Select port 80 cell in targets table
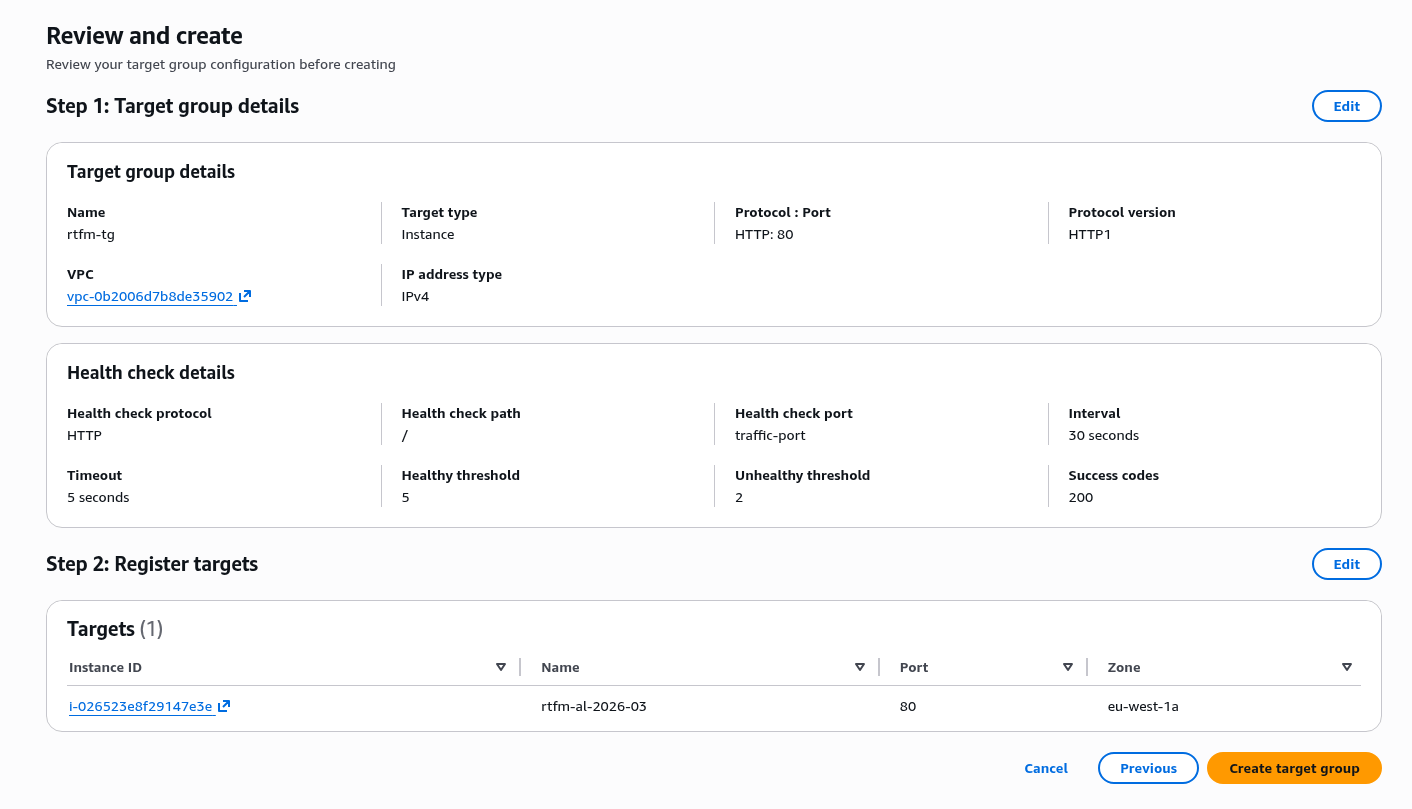The width and height of the screenshot is (1412, 809). point(908,706)
